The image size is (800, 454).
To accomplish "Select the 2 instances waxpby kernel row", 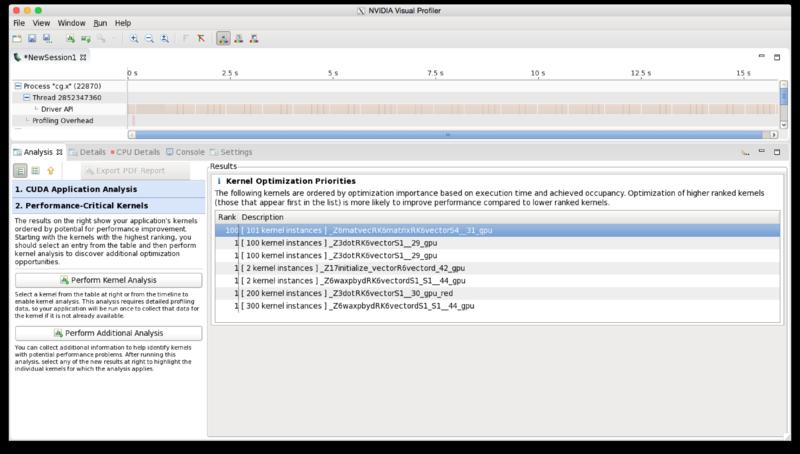I will [x=497, y=281].
